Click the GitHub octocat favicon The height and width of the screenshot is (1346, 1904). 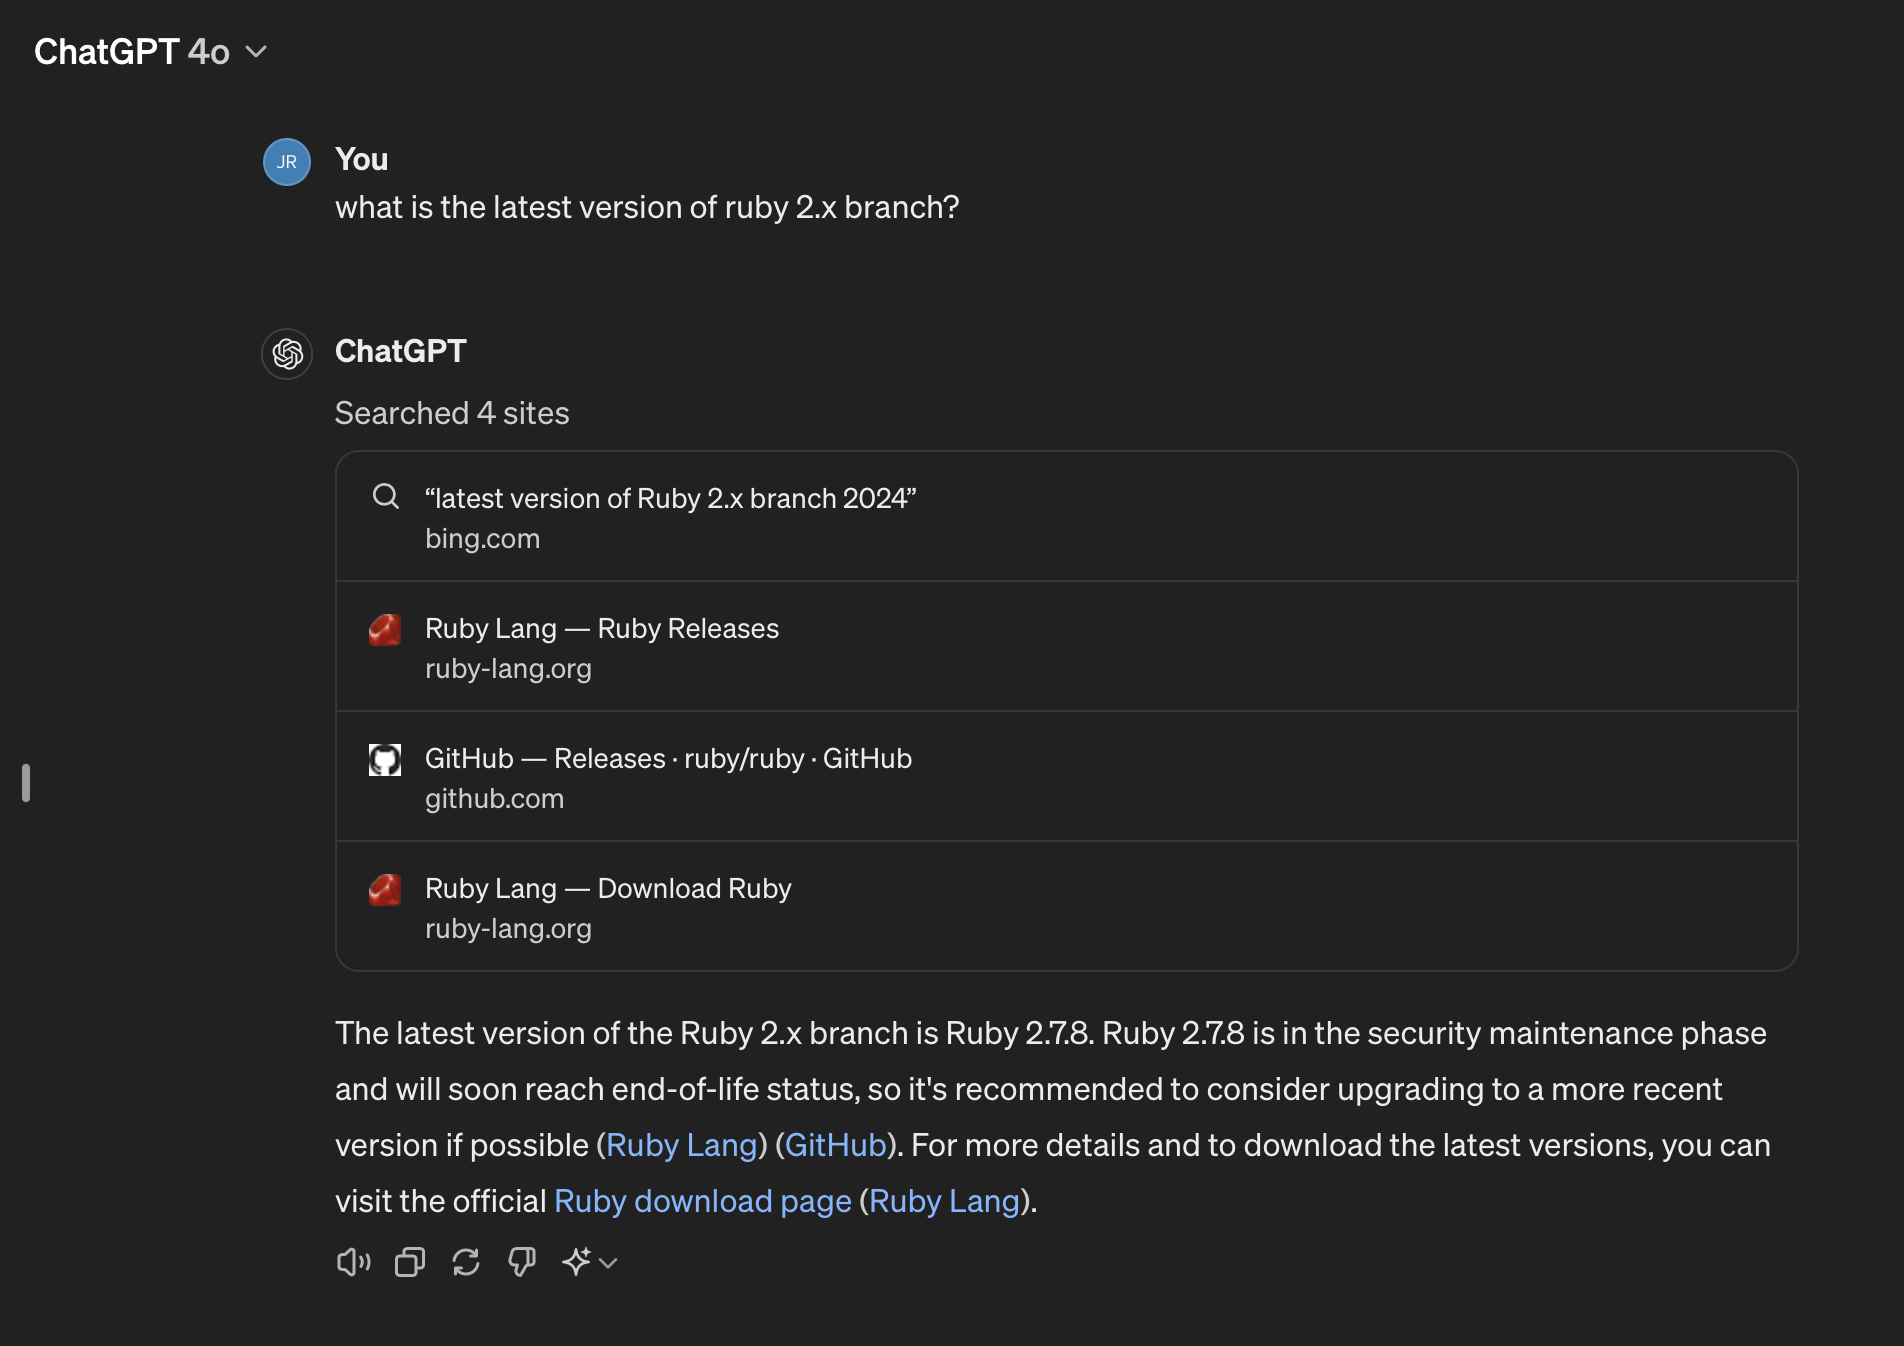pos(385,760)
